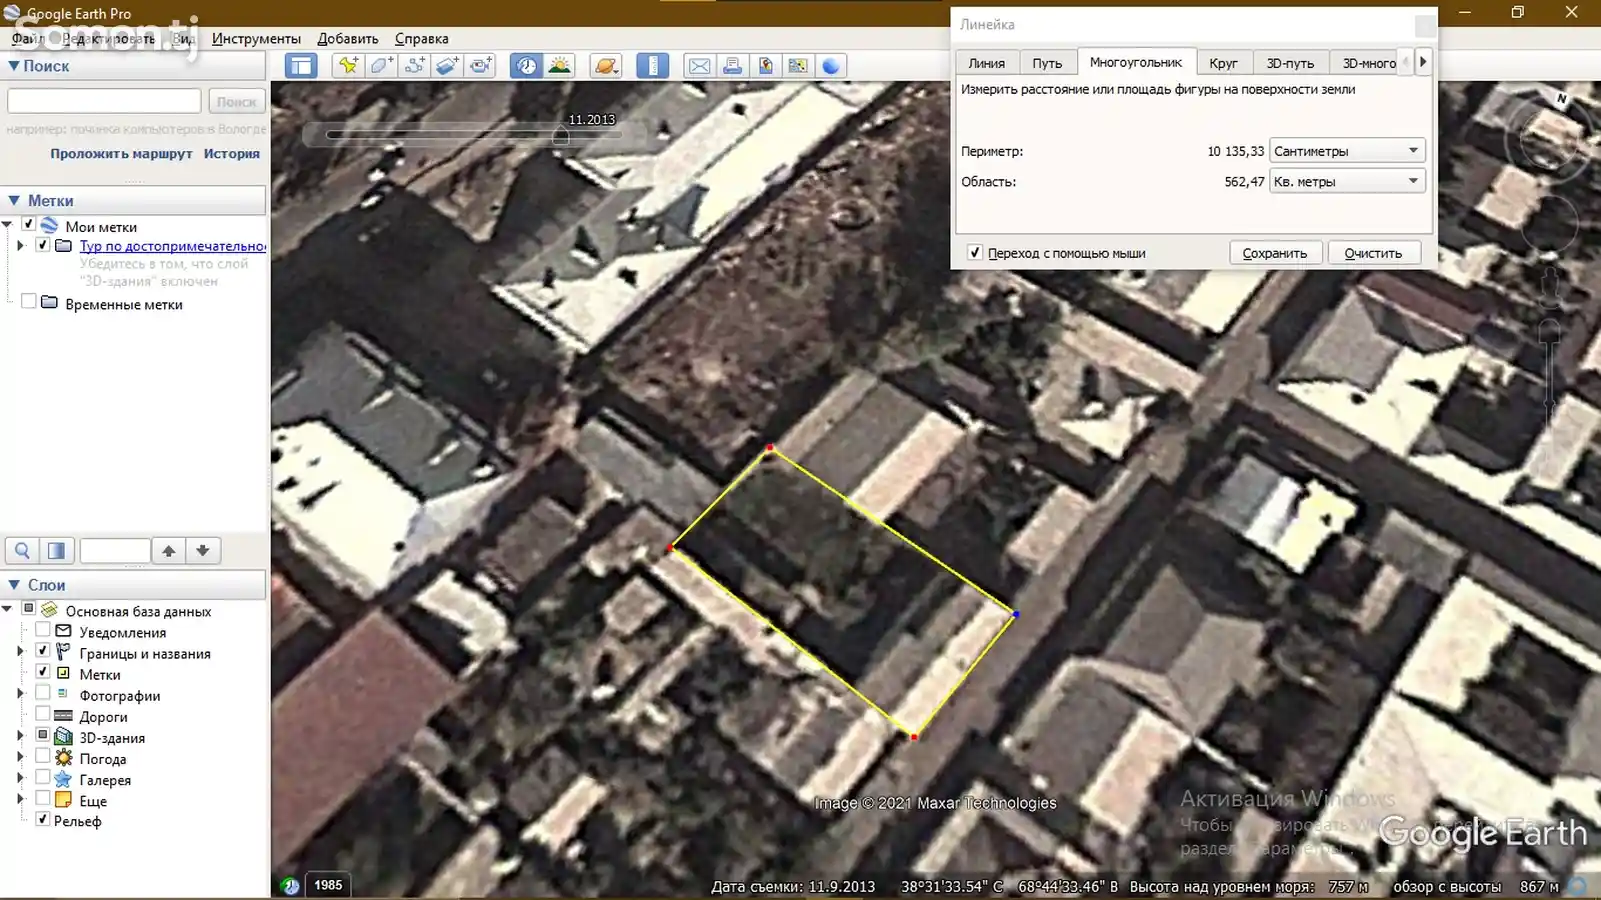
Task: Click the historical imagery time slider handle
Action: click(x=561, y=135)
